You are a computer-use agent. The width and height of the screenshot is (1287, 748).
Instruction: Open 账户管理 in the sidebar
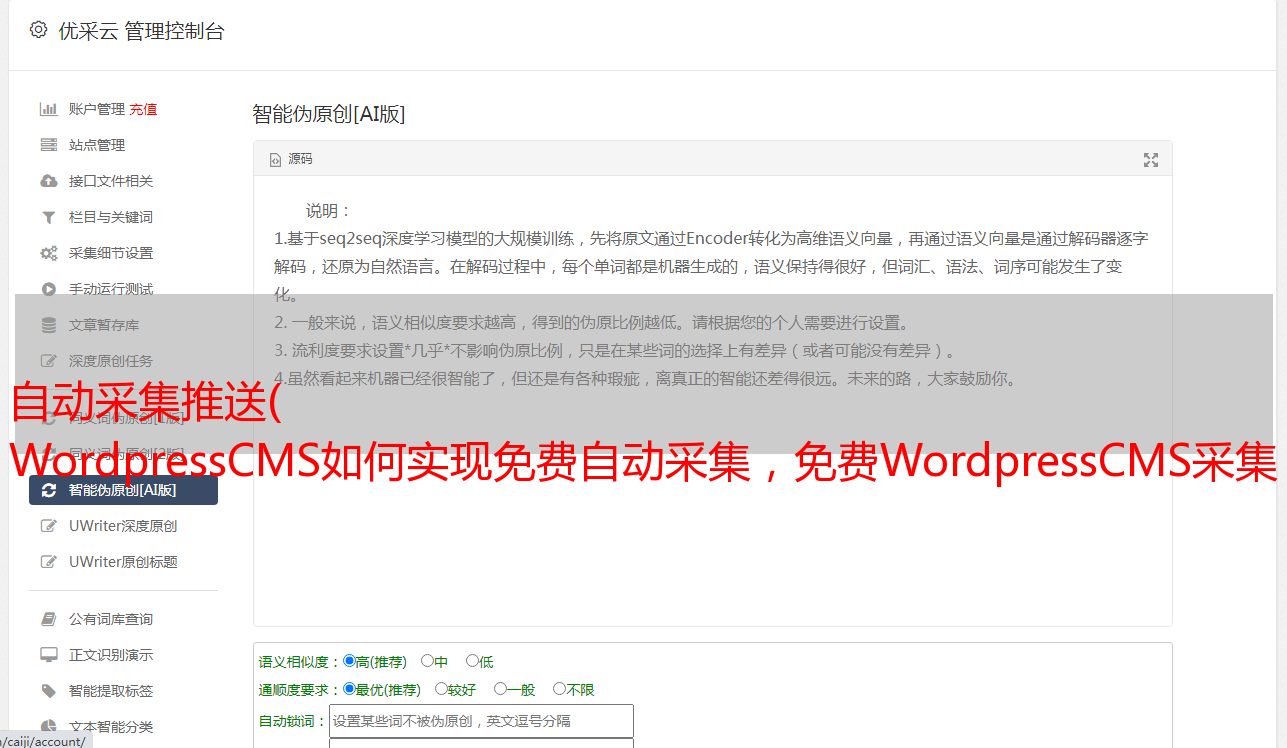pos(97,109)
